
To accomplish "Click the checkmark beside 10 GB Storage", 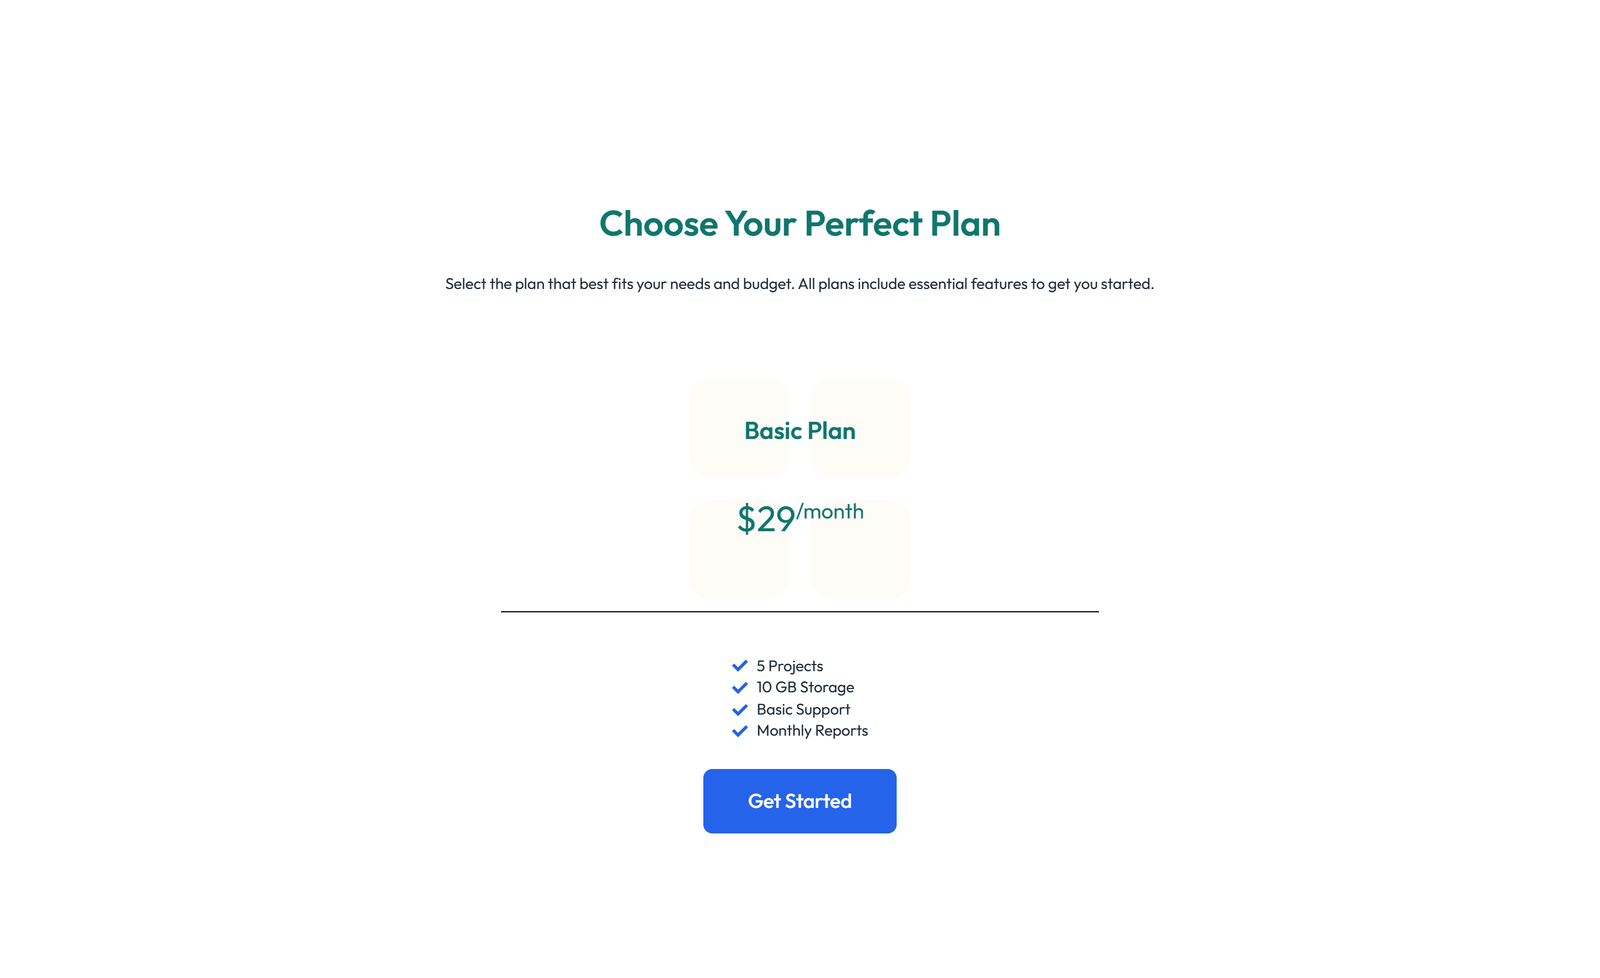I will pos(741,687).
